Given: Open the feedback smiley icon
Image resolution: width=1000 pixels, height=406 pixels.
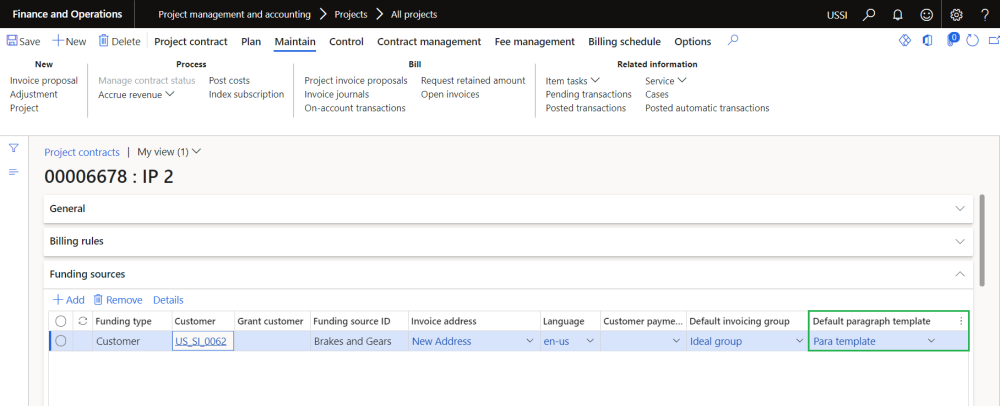Looking at the screenshot, I should click(926, 14).
